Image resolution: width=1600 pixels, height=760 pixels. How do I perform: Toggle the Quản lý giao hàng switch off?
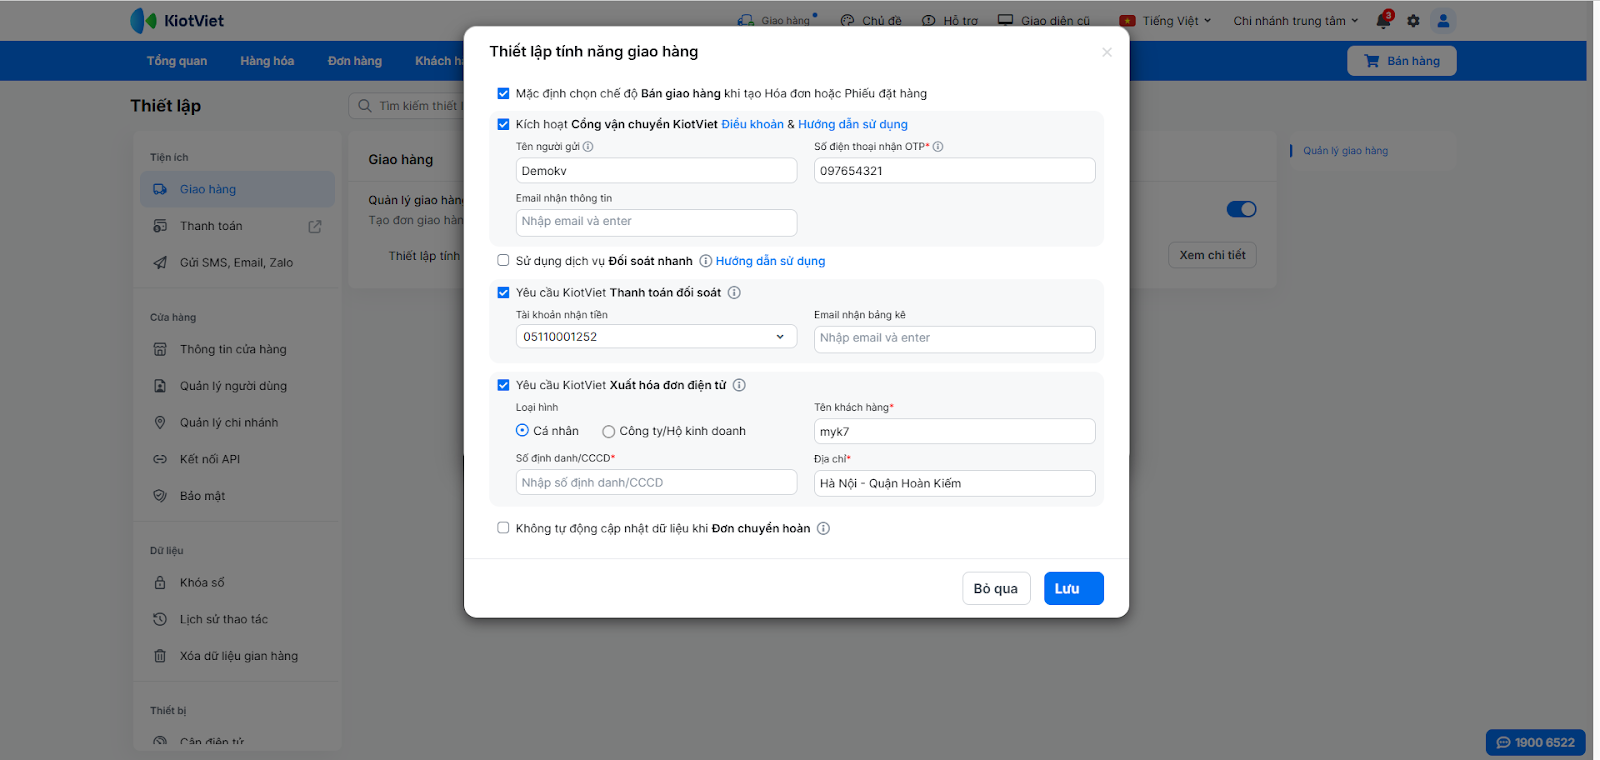[1241, 209]
